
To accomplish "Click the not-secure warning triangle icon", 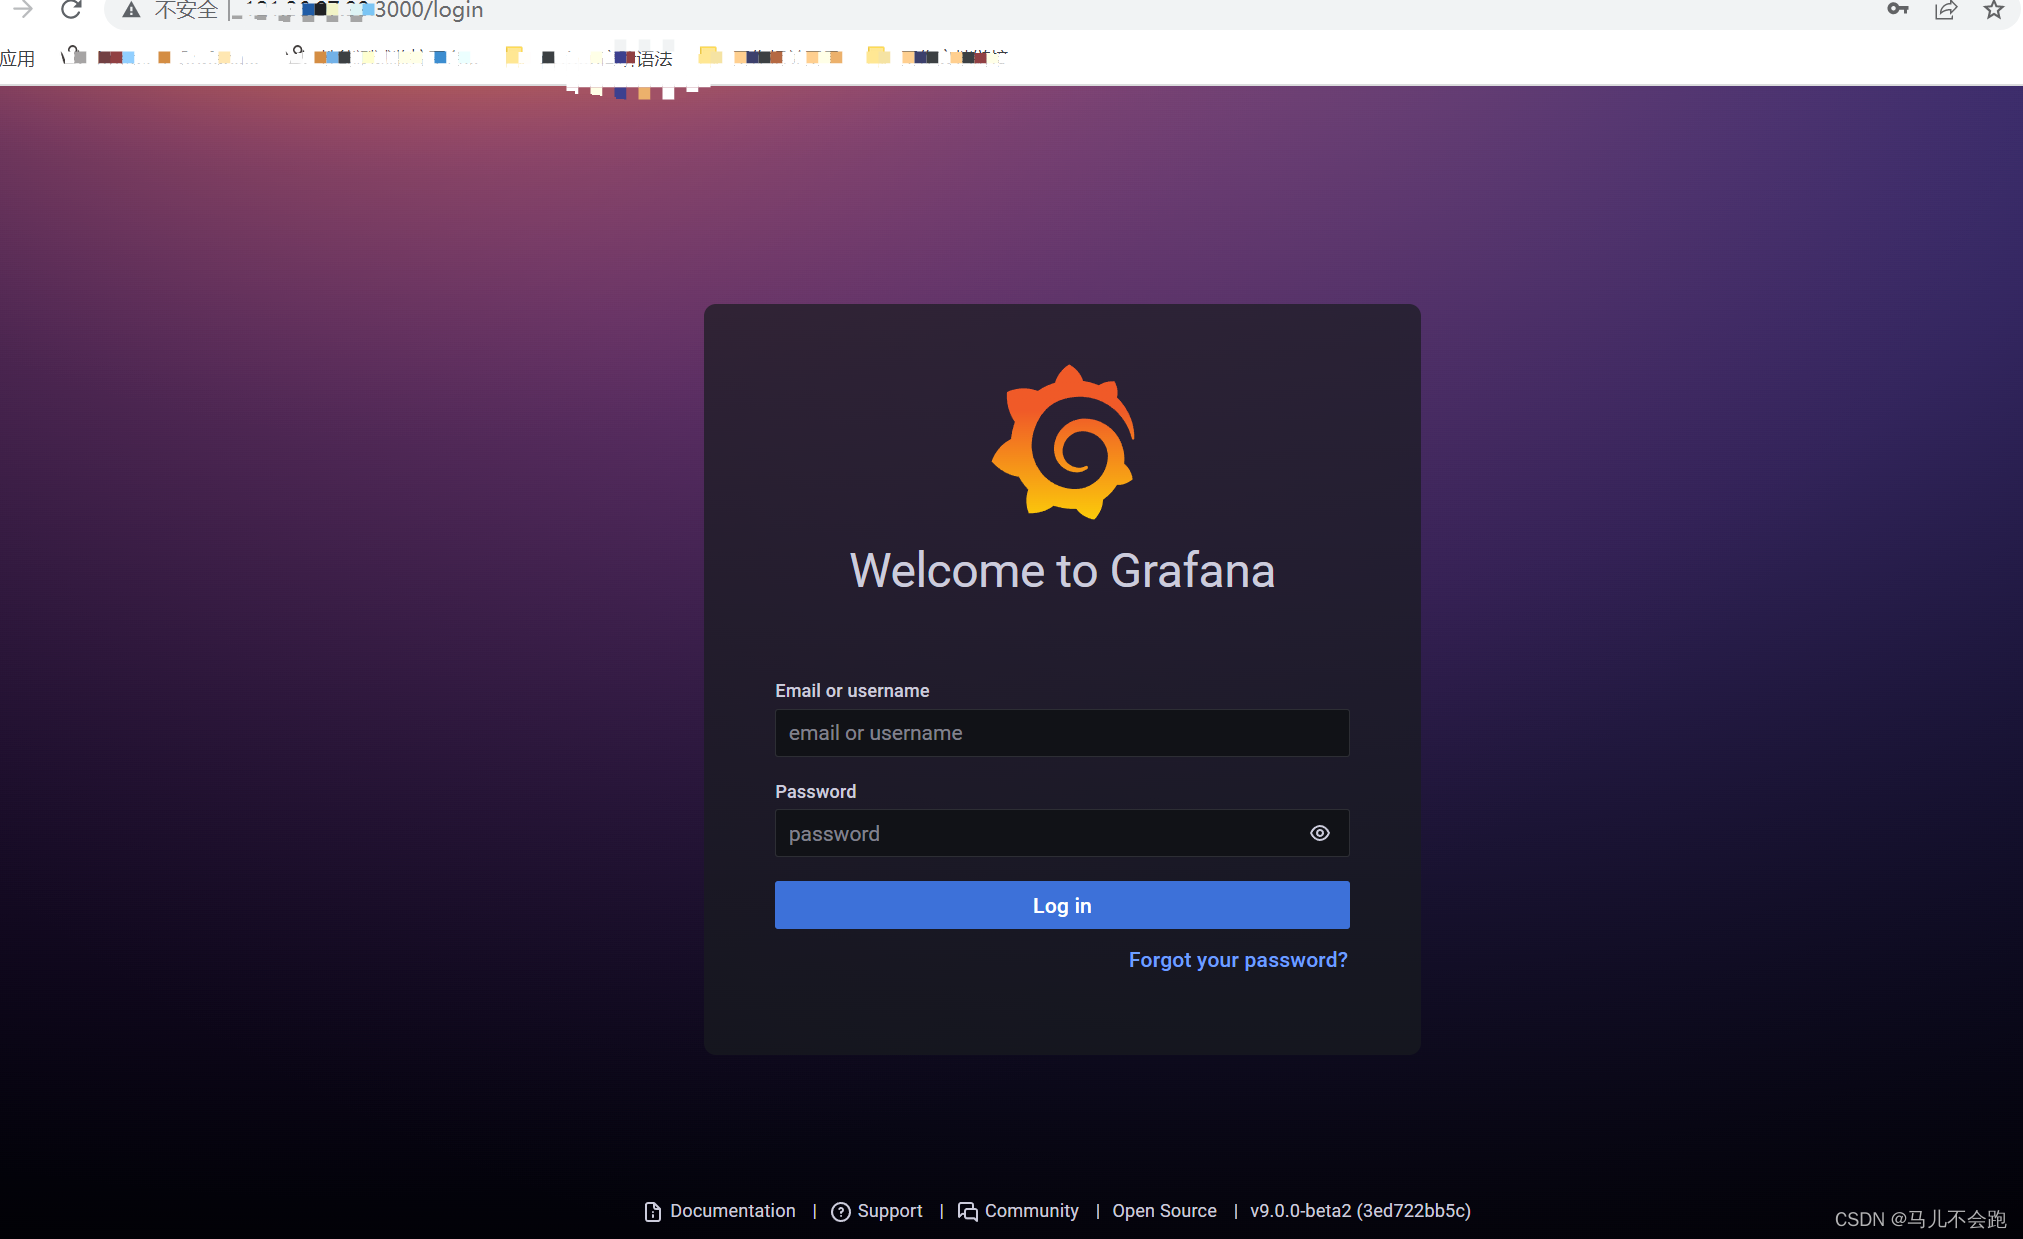I will (131, 11).
